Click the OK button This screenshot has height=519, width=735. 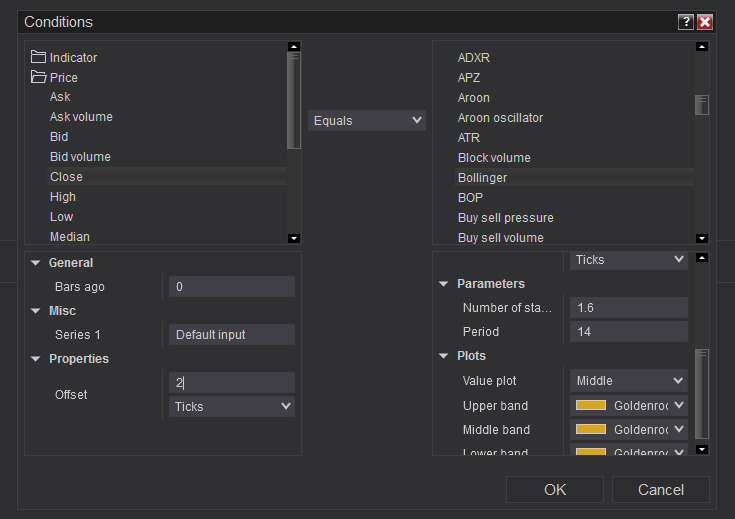pyautogui.click(x=555, y=489)
